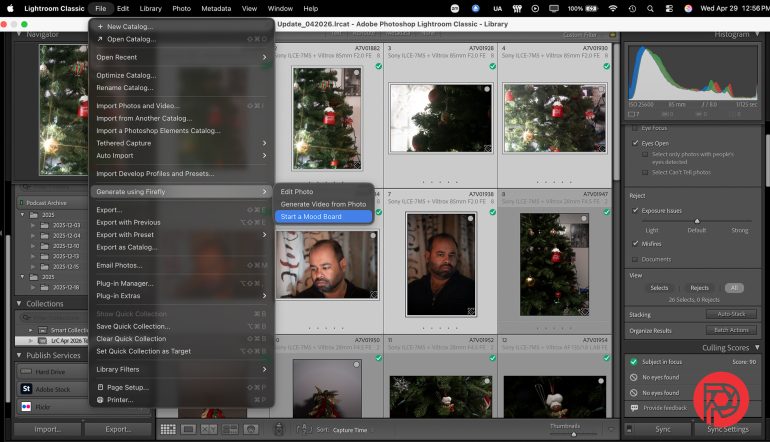770x442 pixels.
Task: Open Survey view icon in toolbar
Action: click(230, 429)
